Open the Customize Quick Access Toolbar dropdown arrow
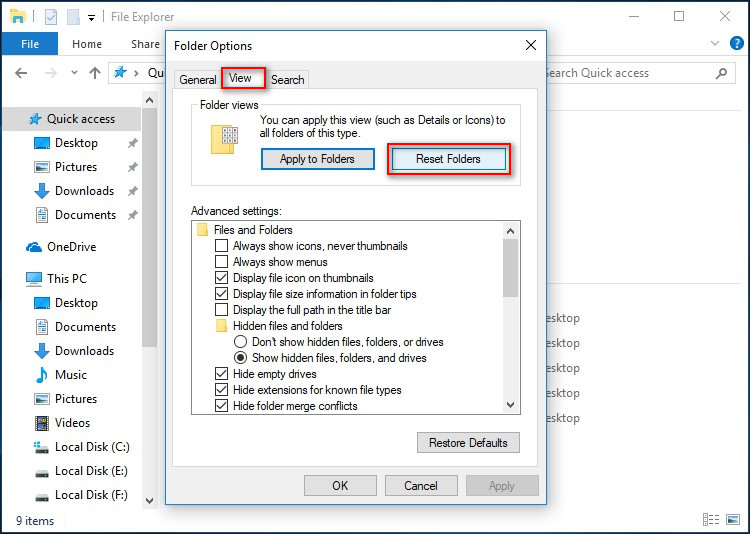This screenshot has width=750, height=534. point(91,18)
